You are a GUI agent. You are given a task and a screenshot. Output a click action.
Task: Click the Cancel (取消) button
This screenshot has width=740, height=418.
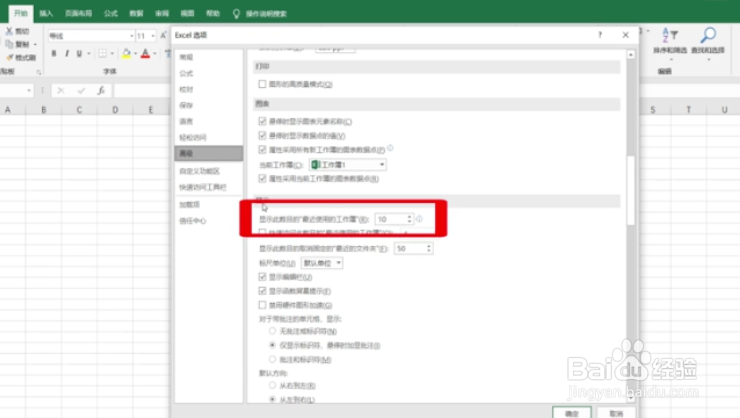point(616,413)
